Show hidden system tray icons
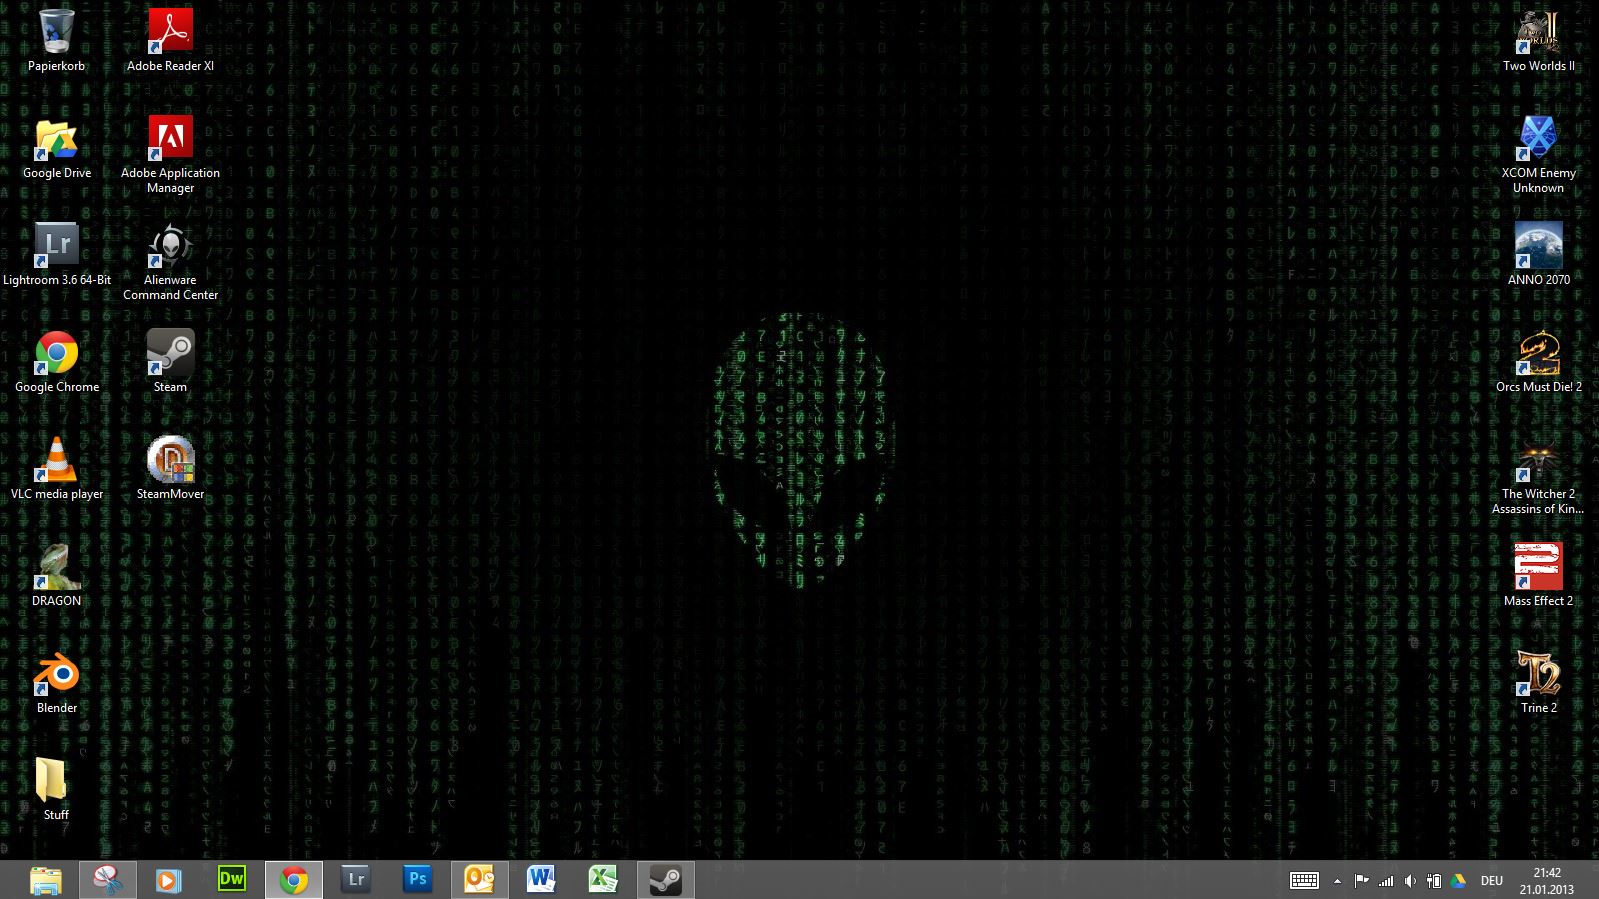Image resolution: width=1599 pixels, height=899 pixels. pyautogui.click(x=1337, y=881)
